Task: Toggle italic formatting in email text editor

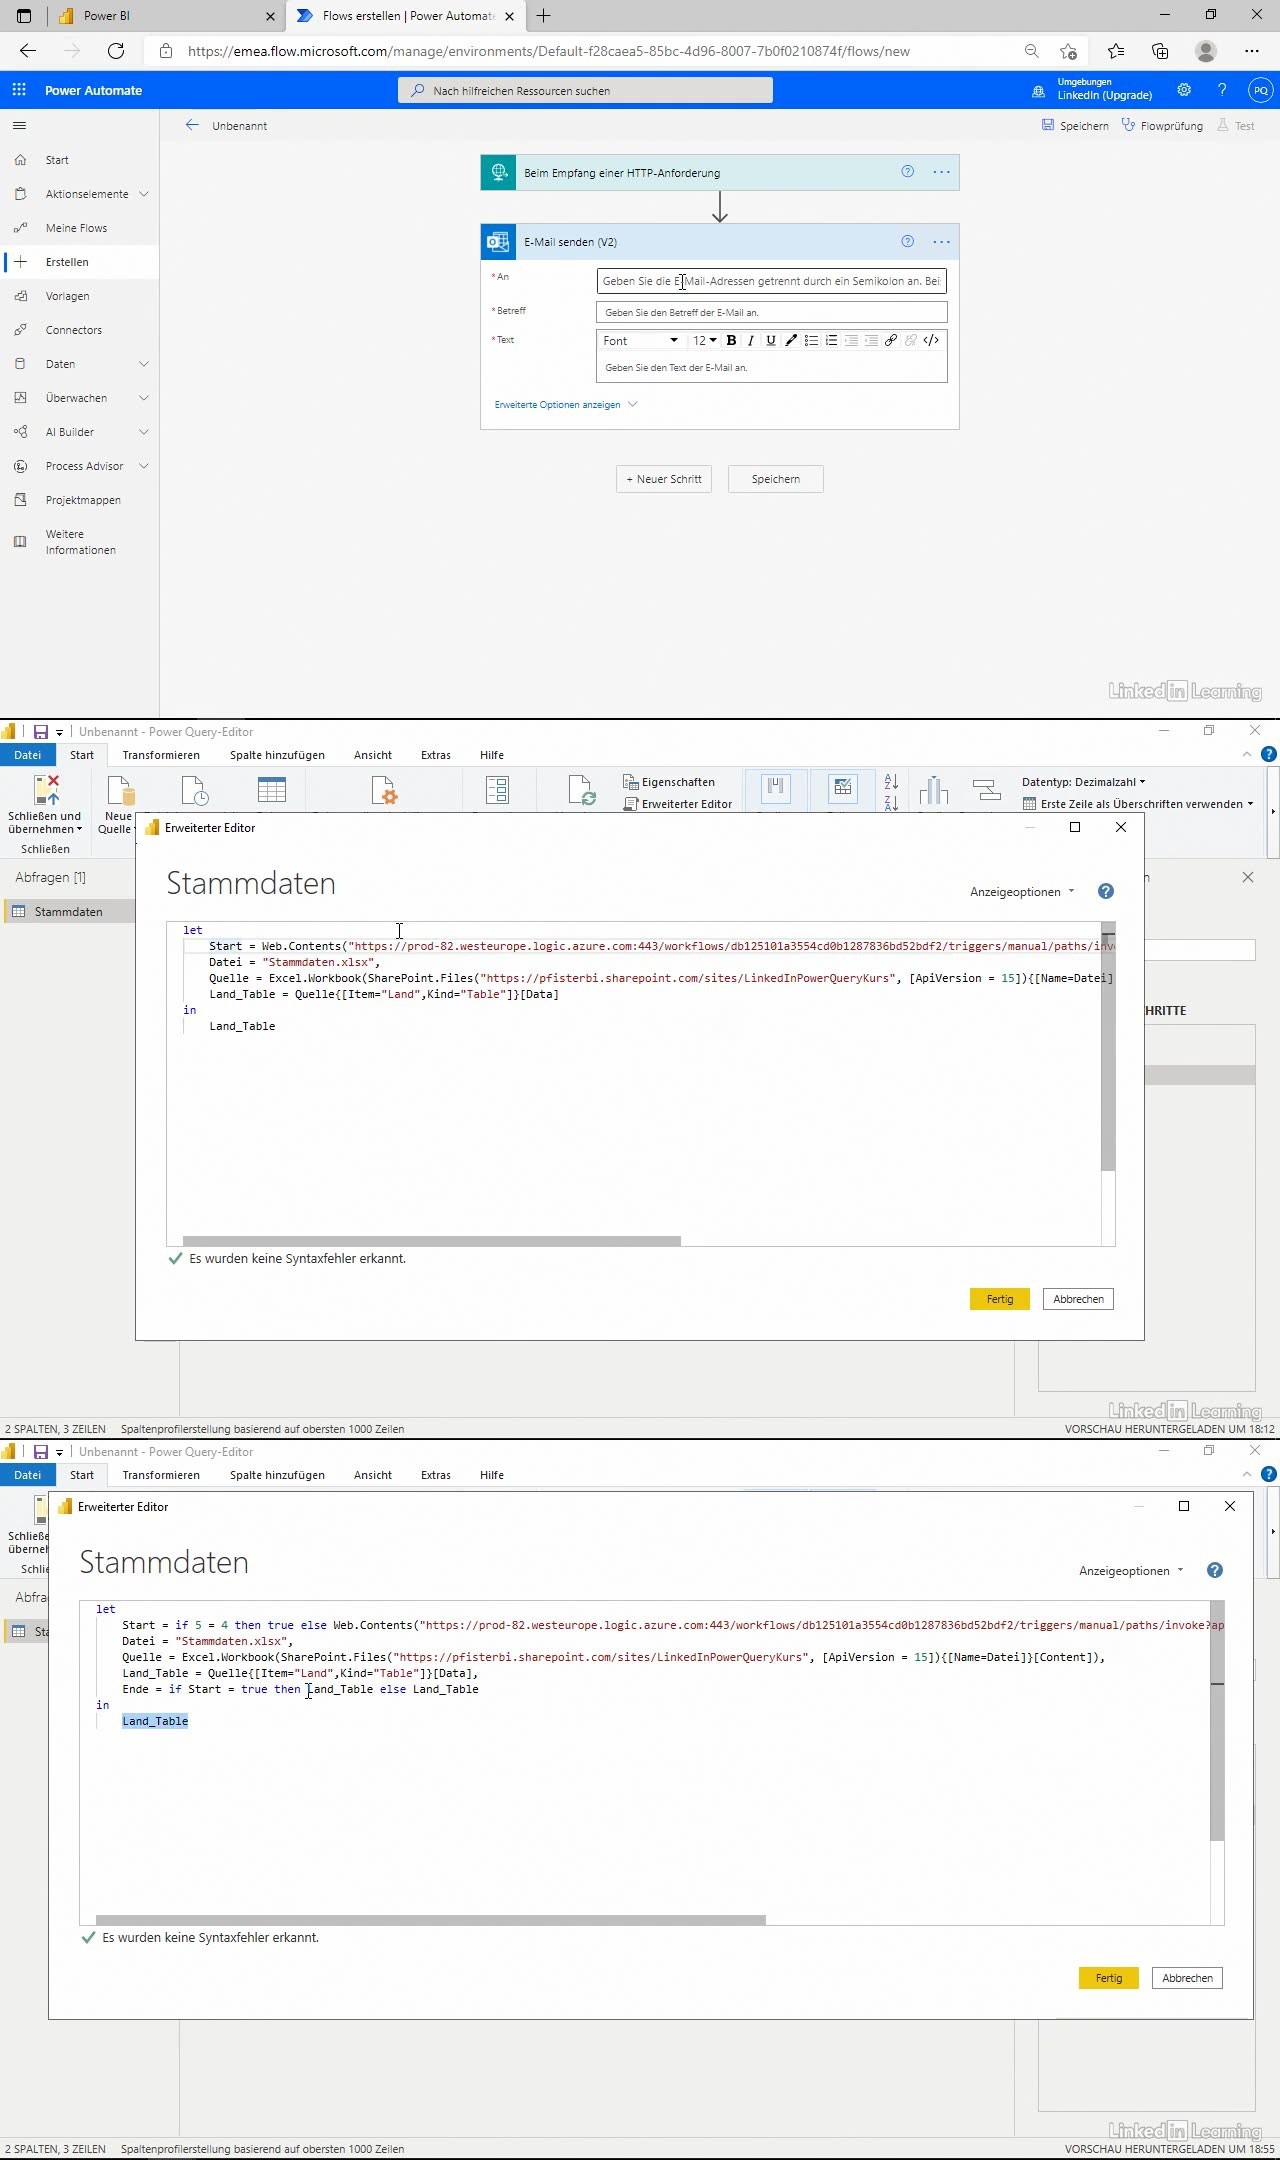Action: [x=751, y=341]
